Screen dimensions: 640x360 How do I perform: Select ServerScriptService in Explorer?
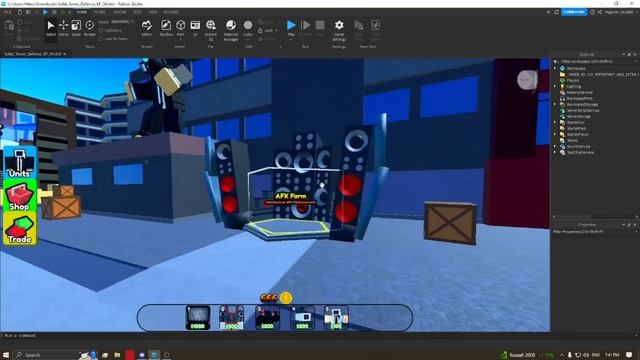coord(582,111)
